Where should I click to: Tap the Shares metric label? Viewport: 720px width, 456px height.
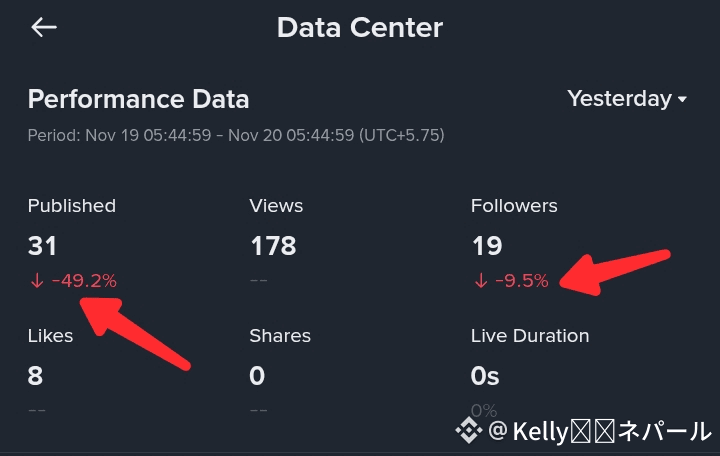[x=280, y=336]
